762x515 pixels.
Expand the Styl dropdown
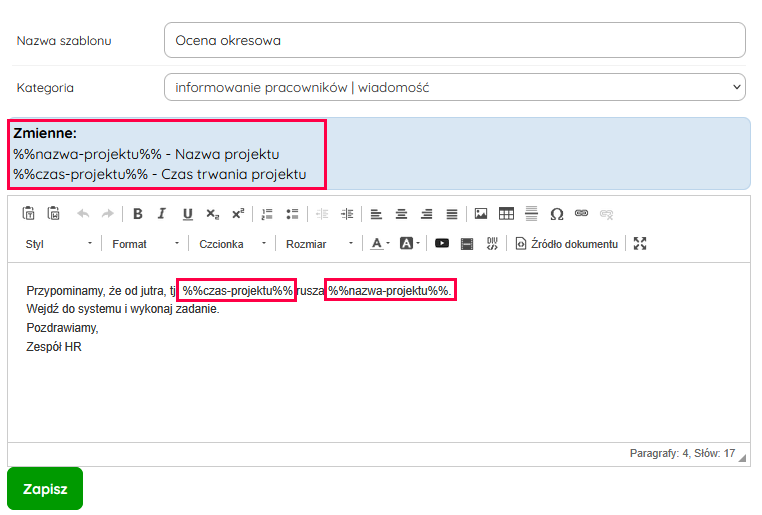pos(60,243)
